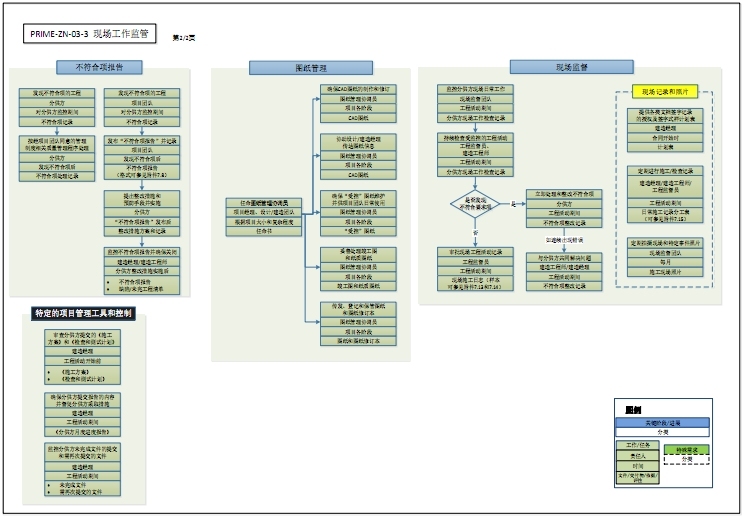Click the 提出整改措施和预防手段并实施 box

(142, 199)
